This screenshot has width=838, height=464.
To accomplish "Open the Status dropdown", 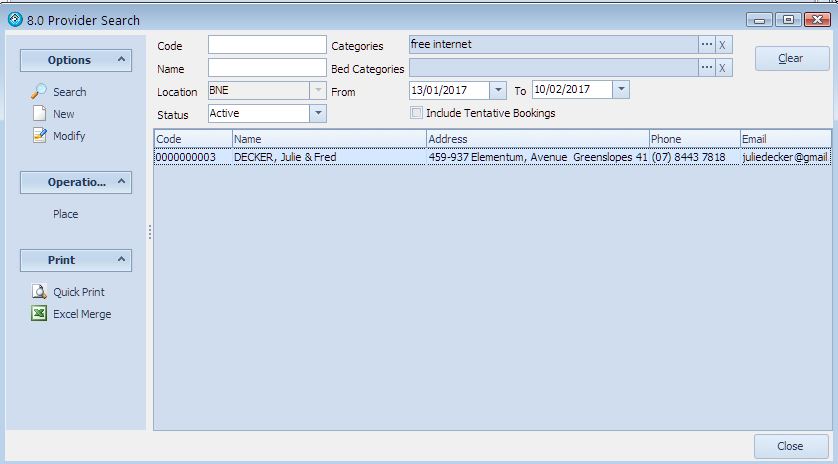I will point(318,114).
